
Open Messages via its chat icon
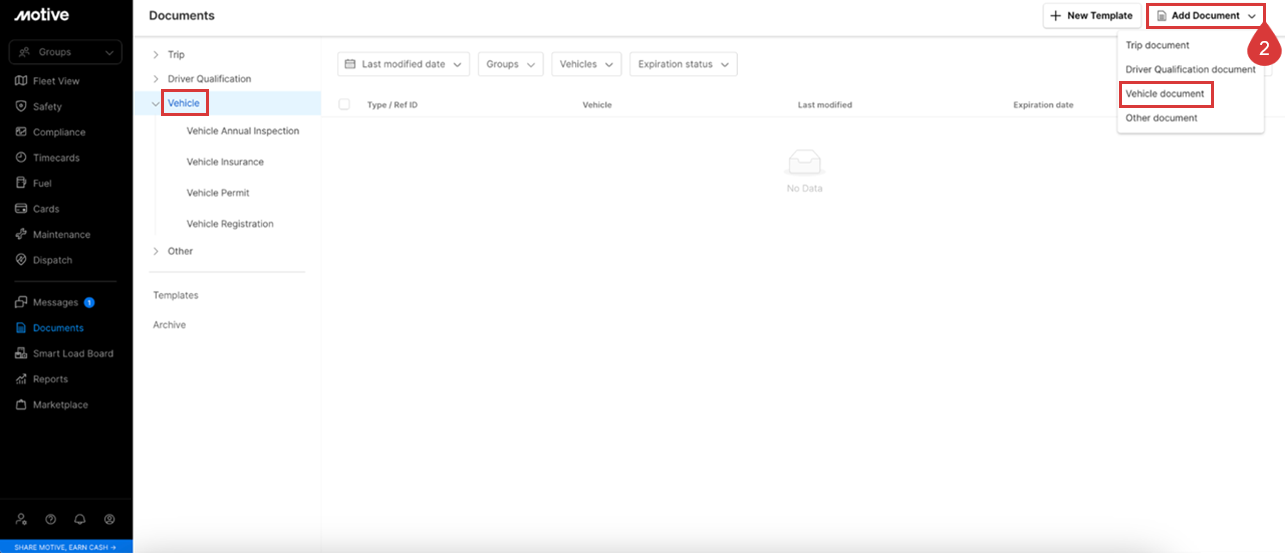[x=22, y=302]
